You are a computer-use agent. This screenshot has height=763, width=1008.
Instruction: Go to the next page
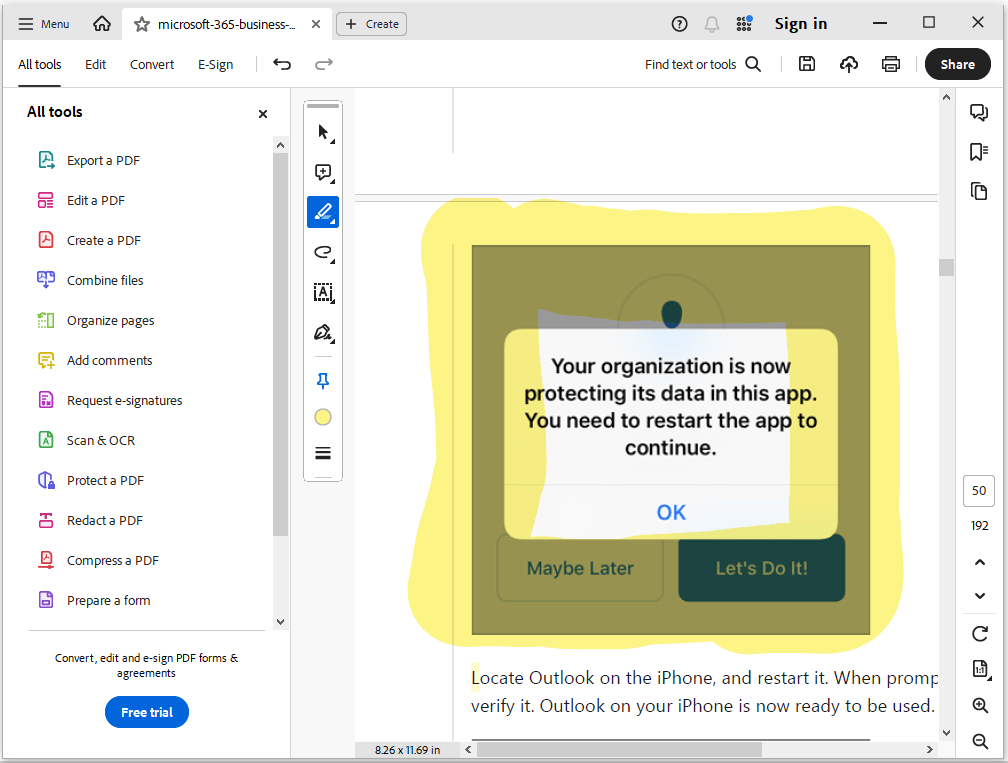pyautogui.click(x=980, y=596)
